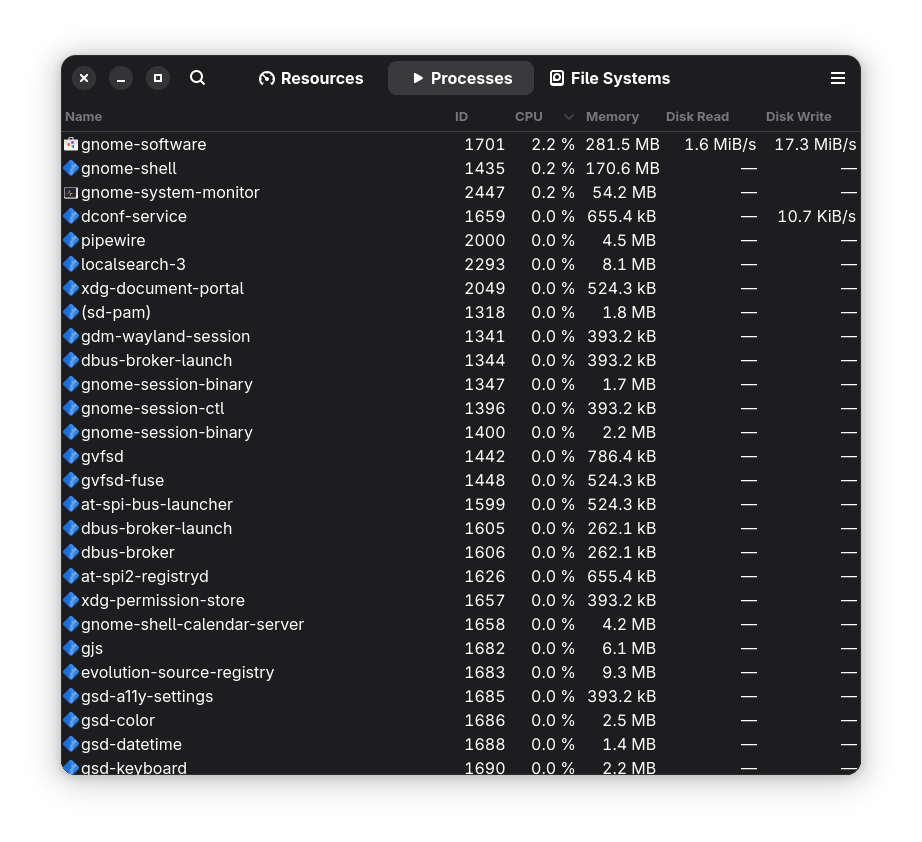The height and width of the screenshot is (842, 922).
Task: Click the pipewire process icon
Action: click(71, 240)
